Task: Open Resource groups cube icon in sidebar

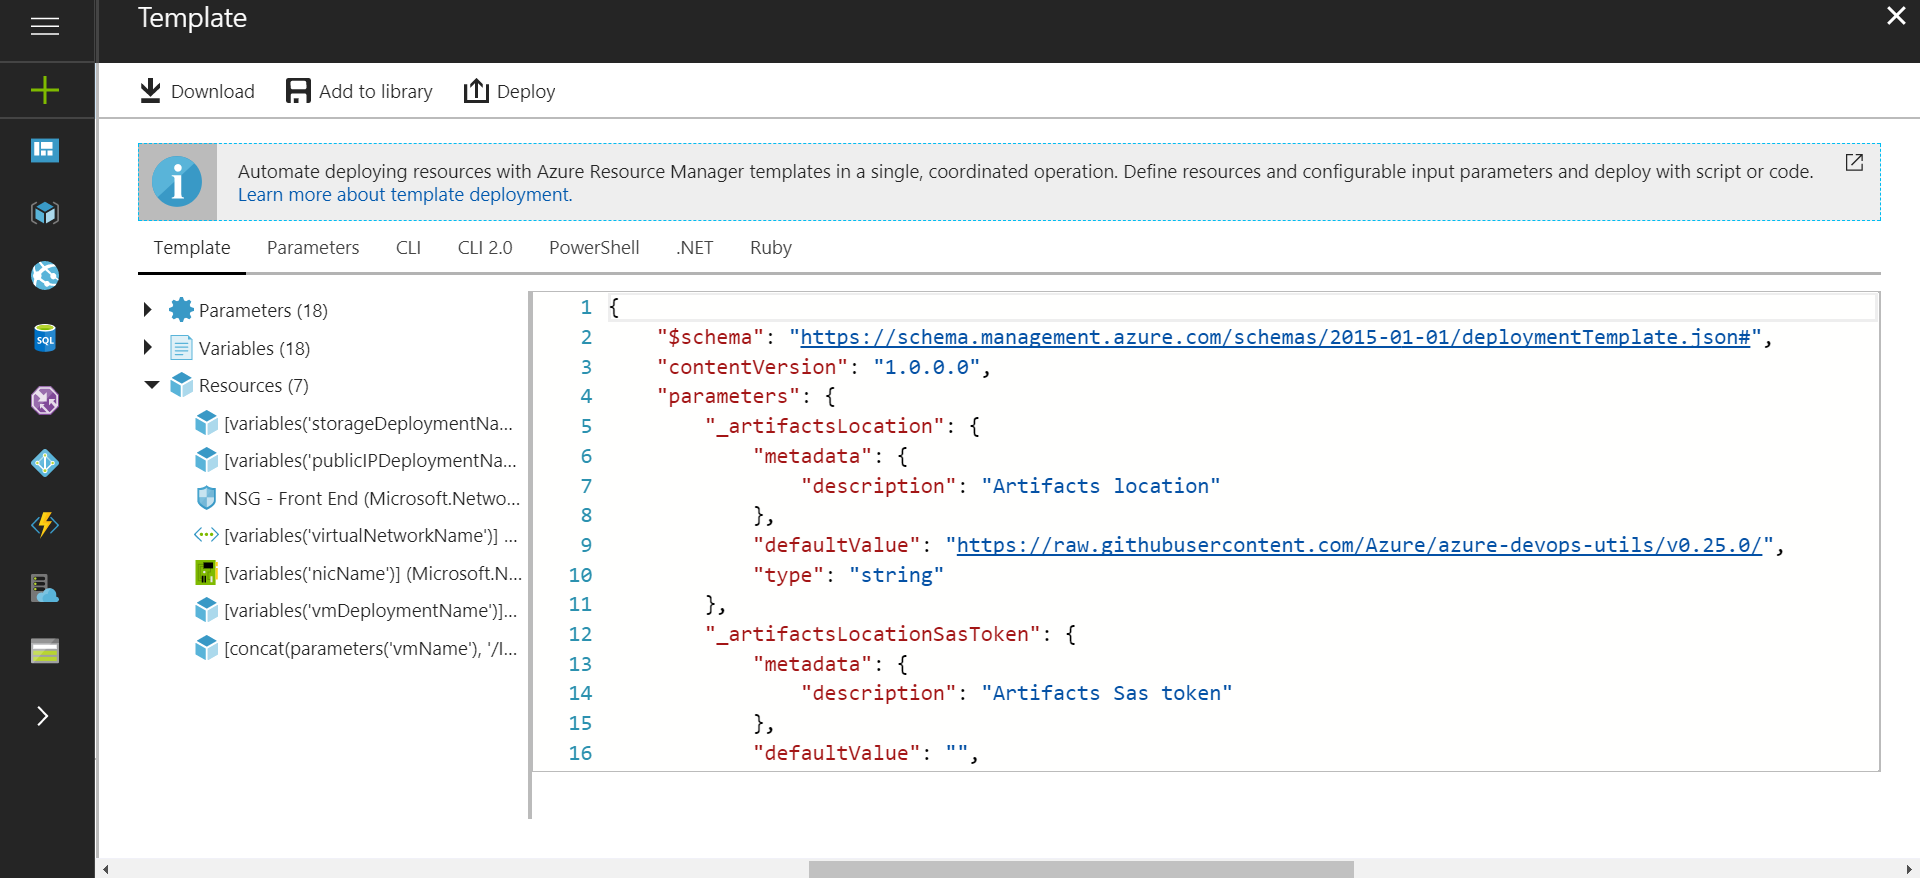Action: (x=45, y=213)
